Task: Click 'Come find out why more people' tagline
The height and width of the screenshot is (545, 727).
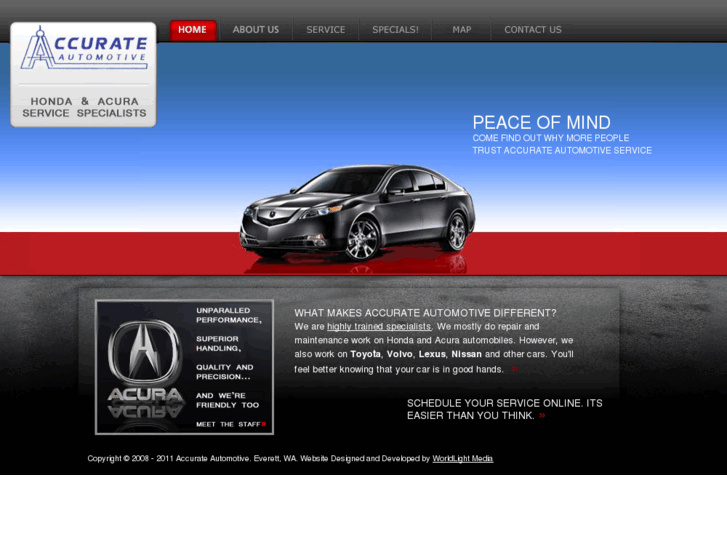Action: (551, 138)
